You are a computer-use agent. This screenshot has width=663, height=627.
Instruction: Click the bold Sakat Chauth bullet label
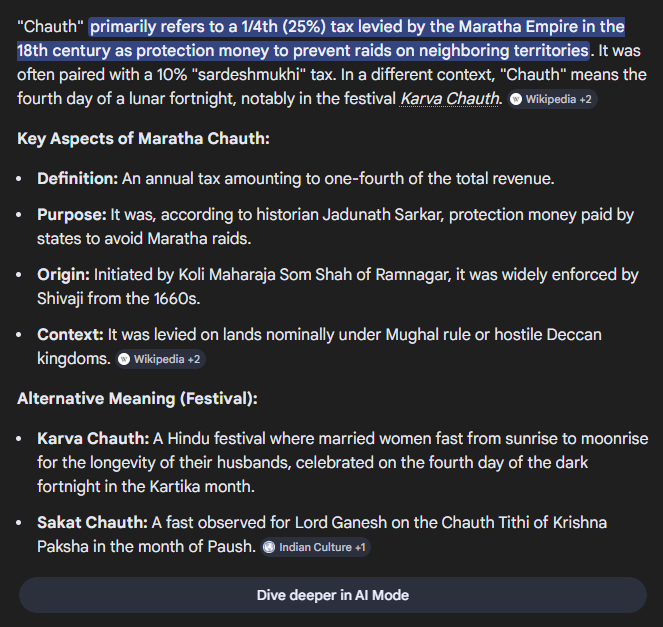coord(92,523)
